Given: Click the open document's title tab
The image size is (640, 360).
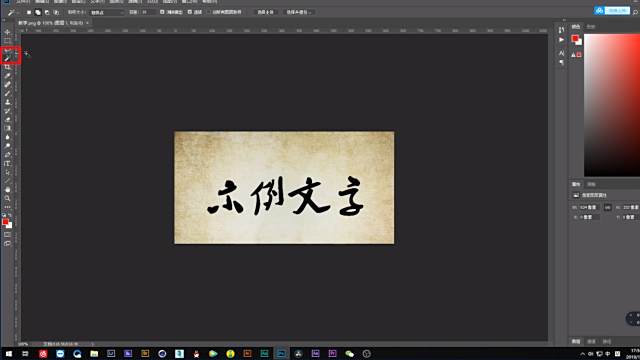Looking at the screenshot, I should click(51, 23).
